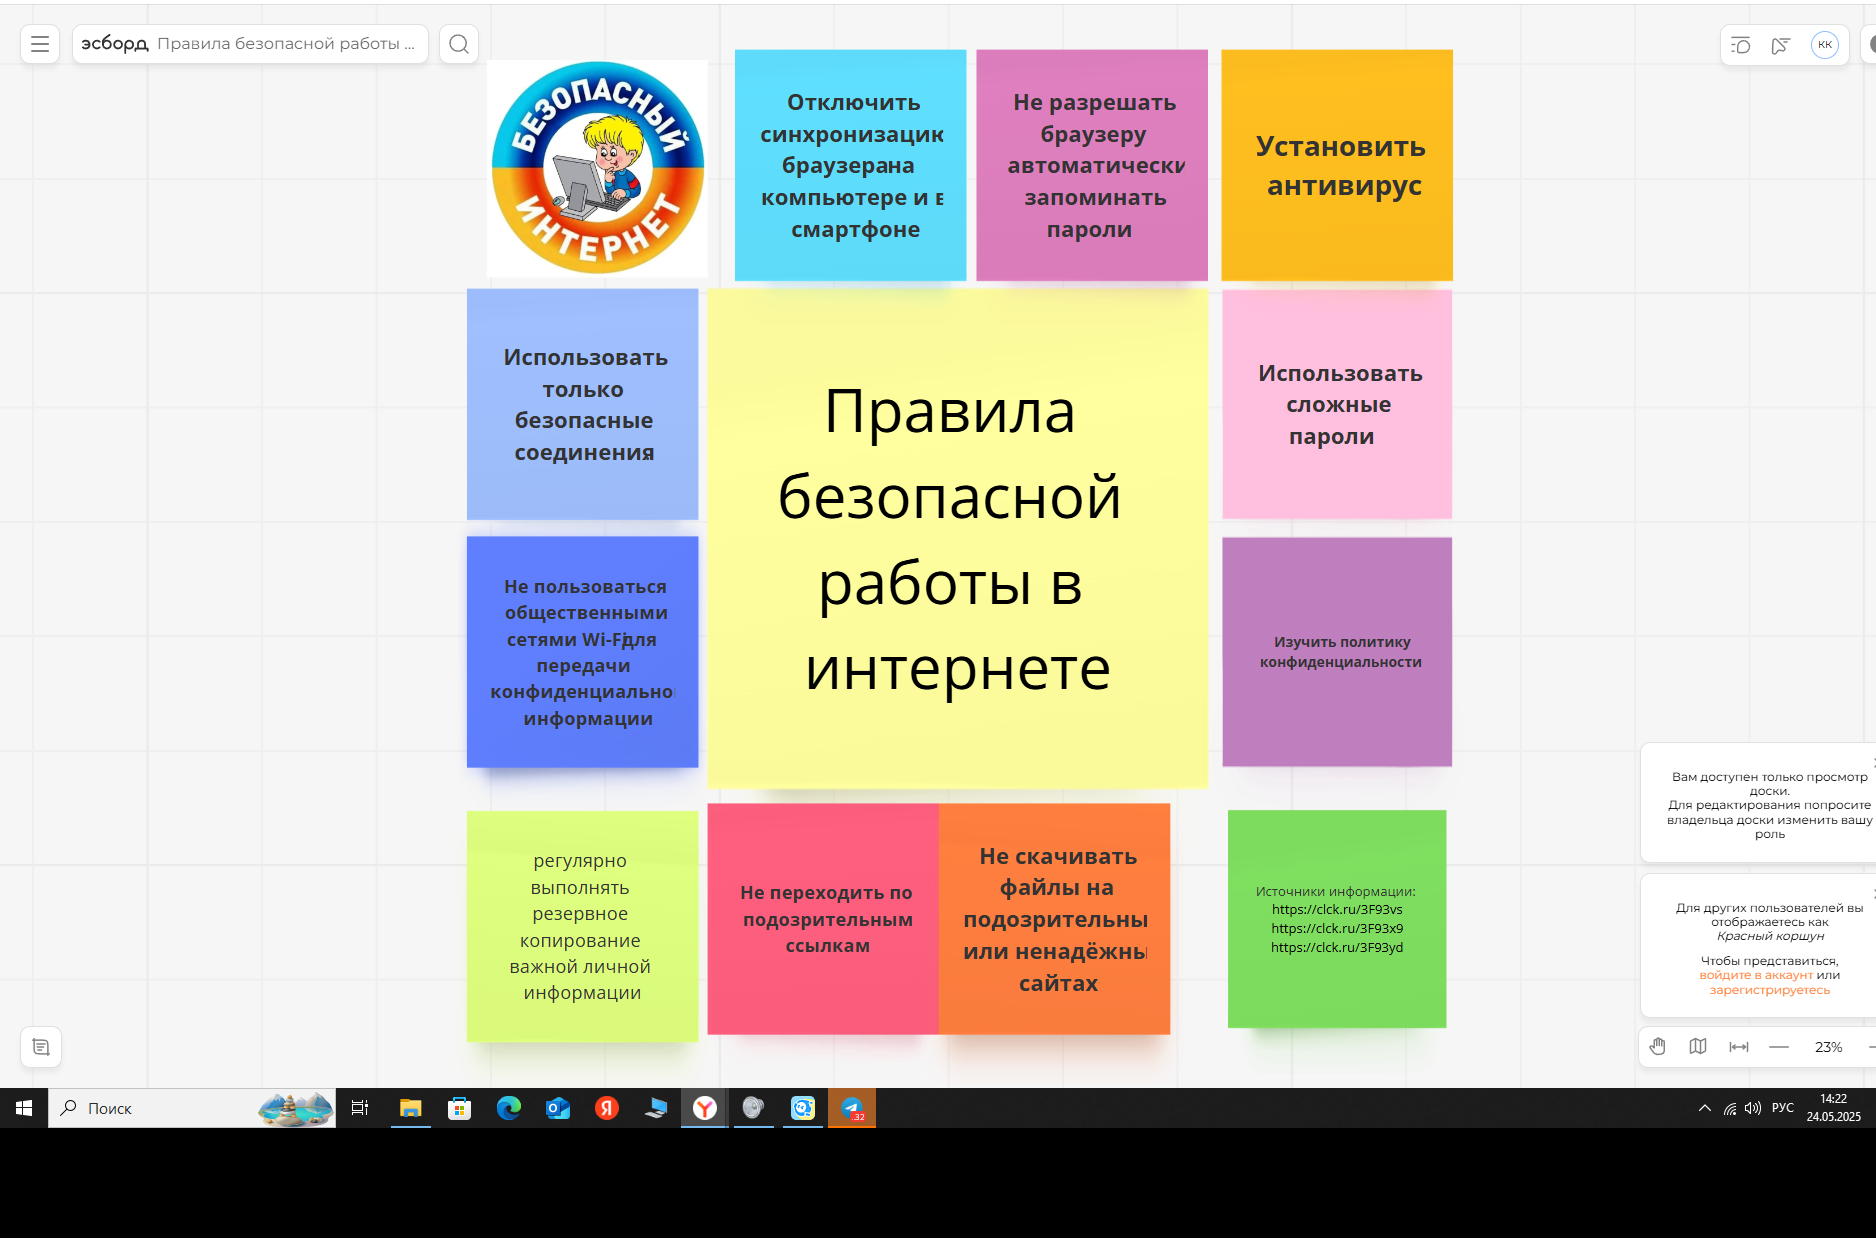Open the minimap icon
1876x1238 pixels.
click(1698, 1047)
